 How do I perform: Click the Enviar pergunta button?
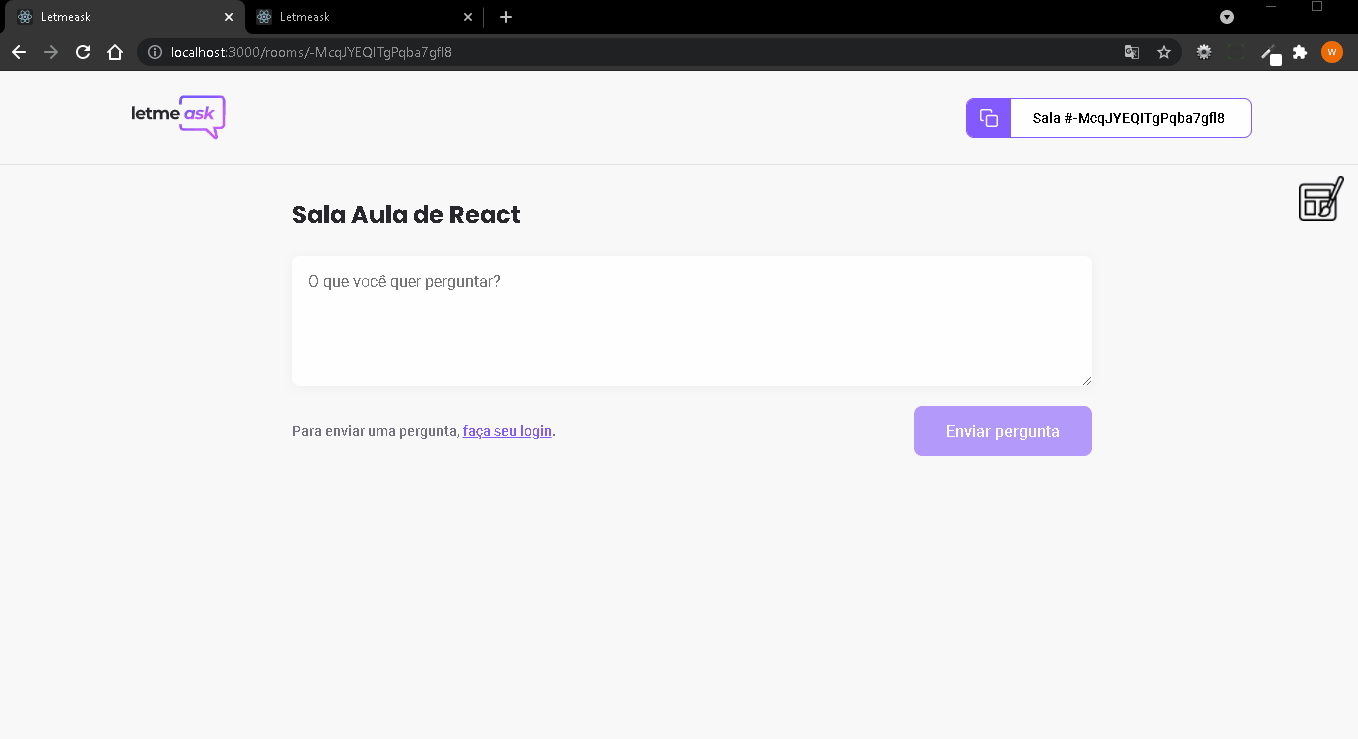pos(1003,431)
